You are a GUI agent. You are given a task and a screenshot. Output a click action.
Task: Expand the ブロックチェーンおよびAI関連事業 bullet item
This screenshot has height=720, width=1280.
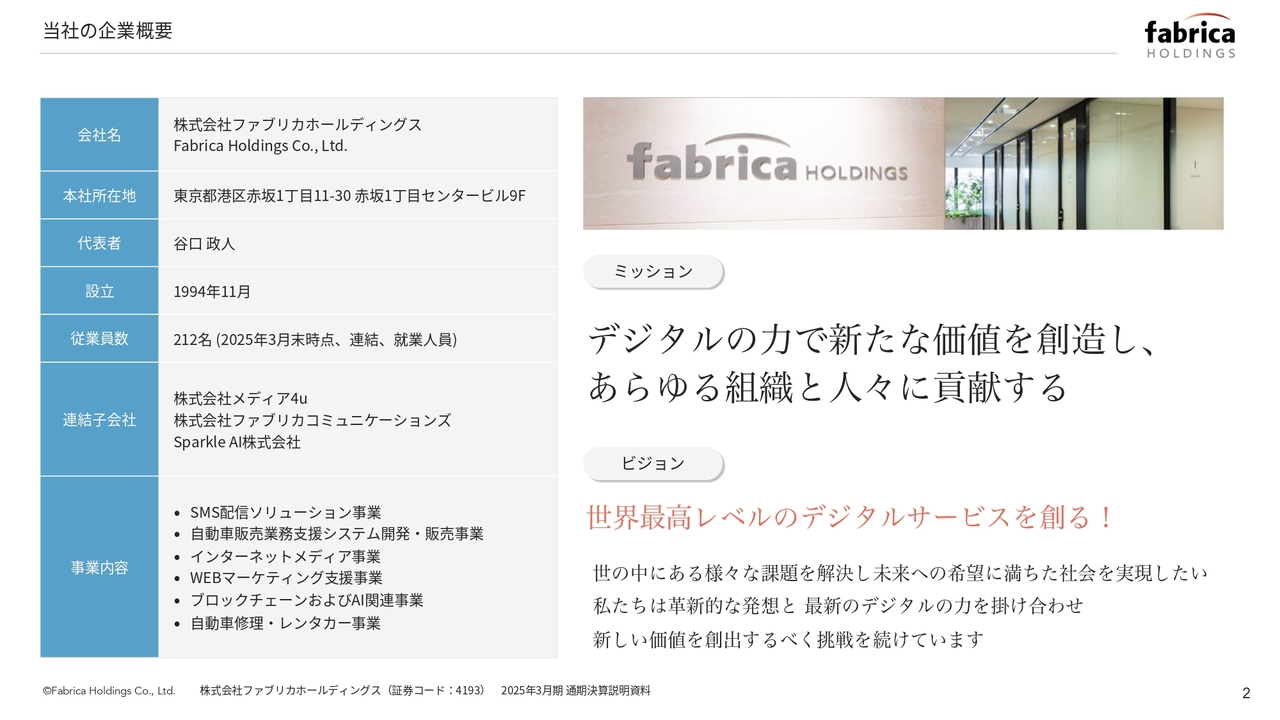305,600
